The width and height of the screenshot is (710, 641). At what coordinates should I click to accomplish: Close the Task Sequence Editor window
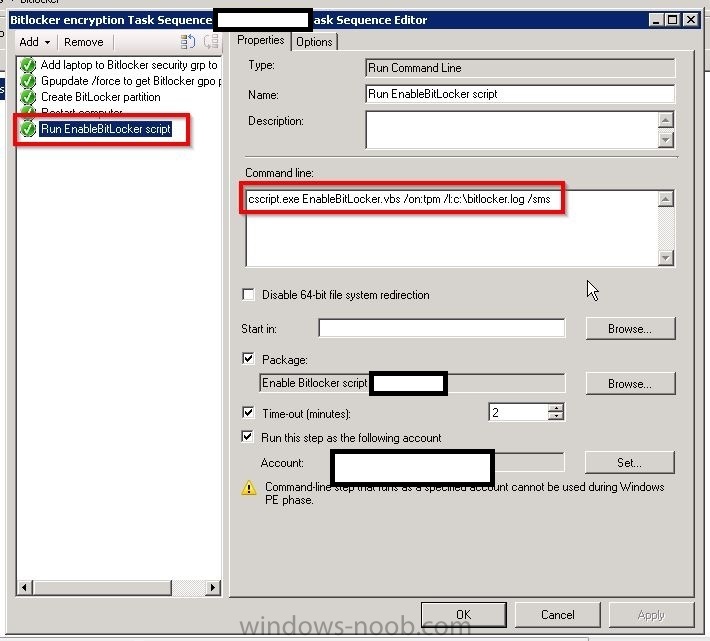tap(691, 20)
